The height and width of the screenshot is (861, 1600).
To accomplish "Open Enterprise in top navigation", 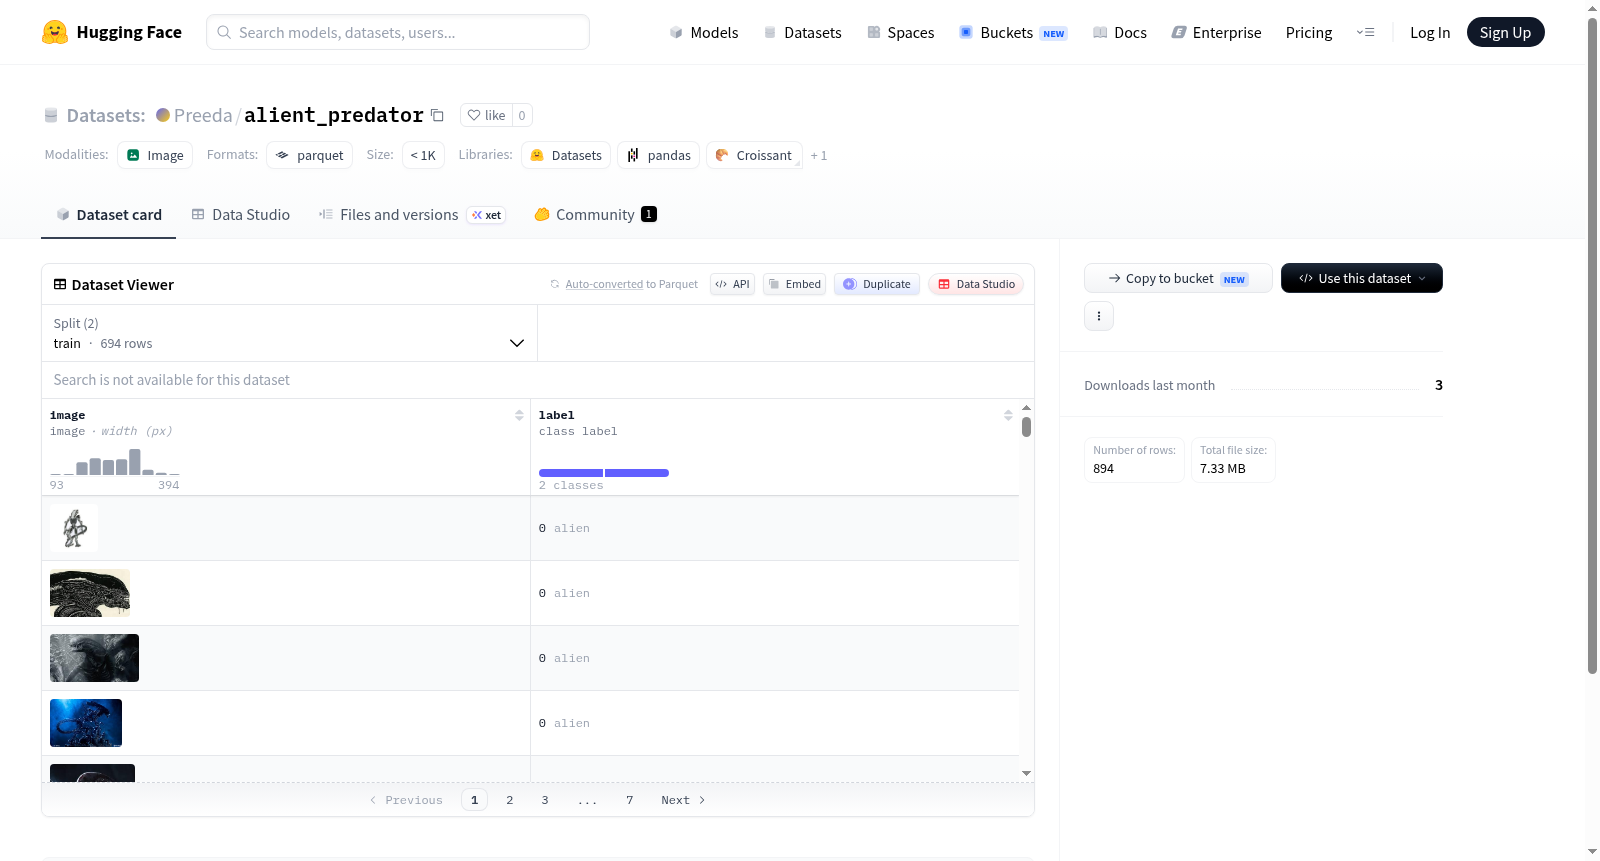I will point(1216,32).
